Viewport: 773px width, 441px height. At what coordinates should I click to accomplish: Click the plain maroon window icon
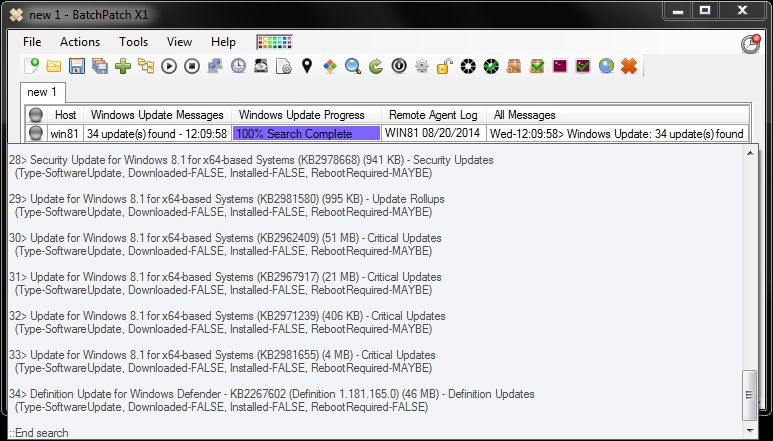click(x=560, y=66)
